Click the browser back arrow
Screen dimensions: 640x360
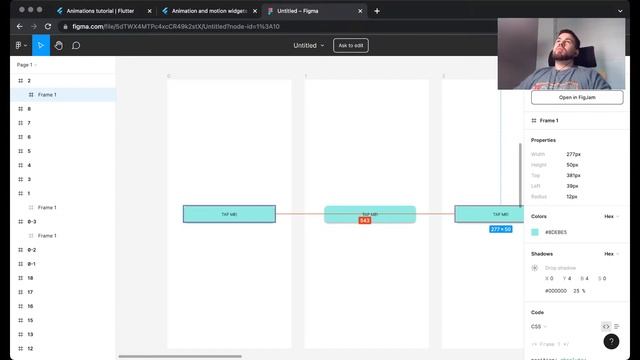[x=20, y=27]
